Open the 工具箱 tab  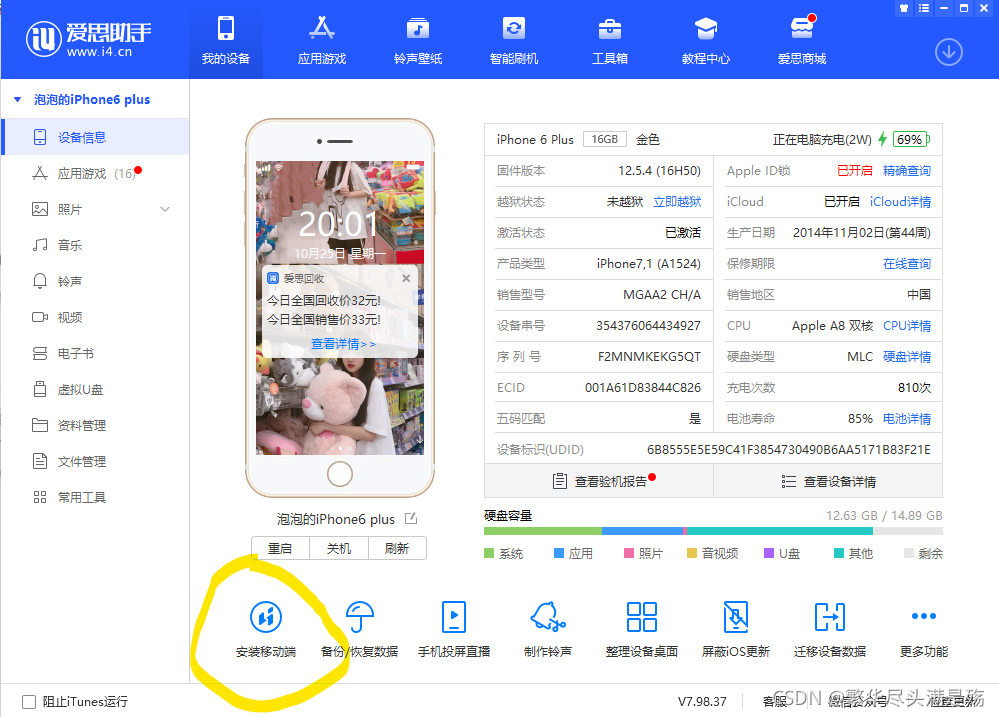coord(610,41)
